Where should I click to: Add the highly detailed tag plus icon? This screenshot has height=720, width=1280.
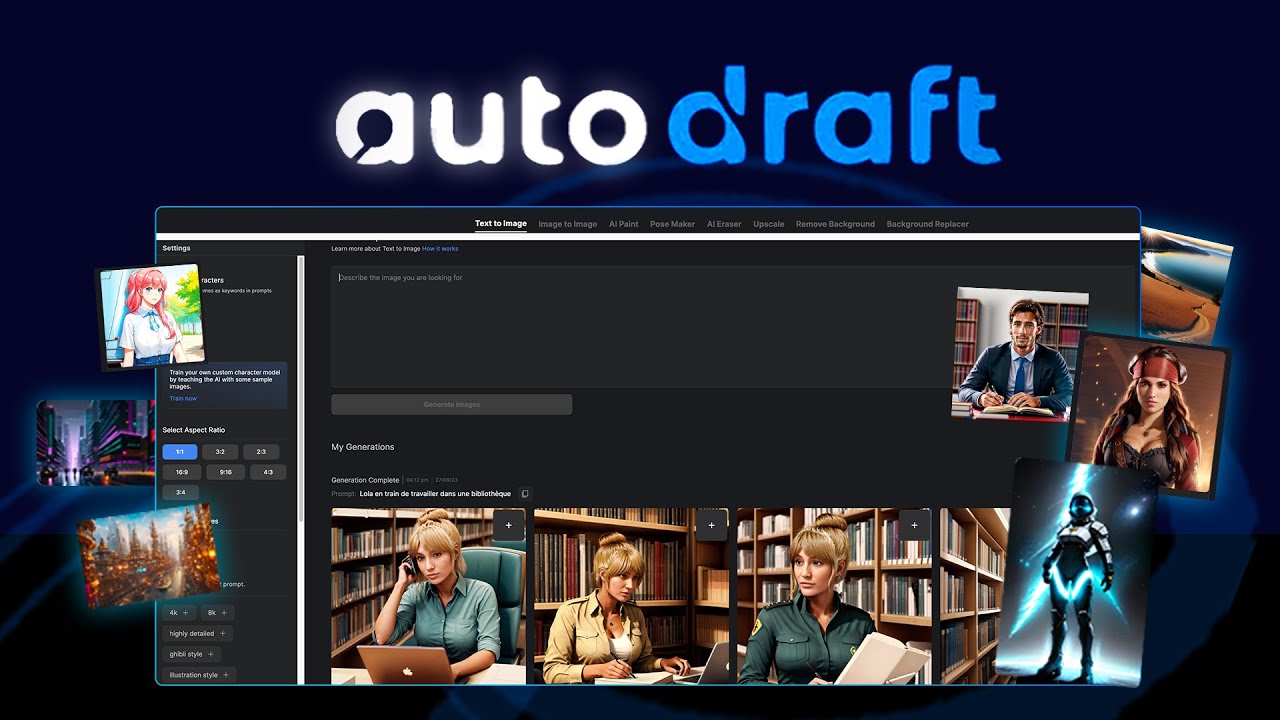coord(222,634)
